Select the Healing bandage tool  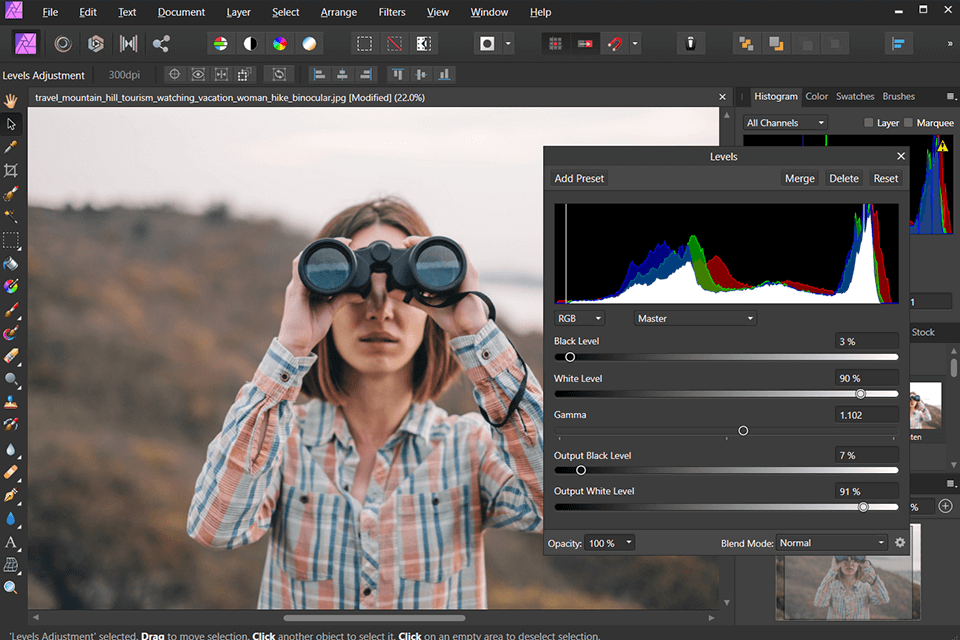11,472
